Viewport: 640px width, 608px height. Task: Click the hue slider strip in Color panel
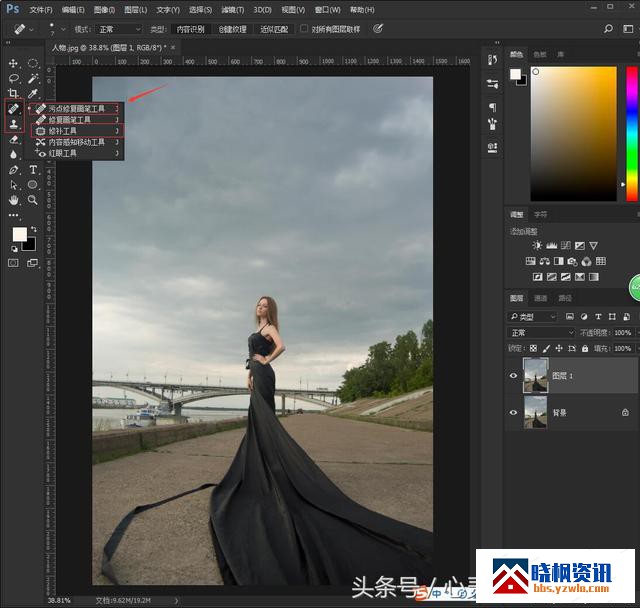coord(632,134)
